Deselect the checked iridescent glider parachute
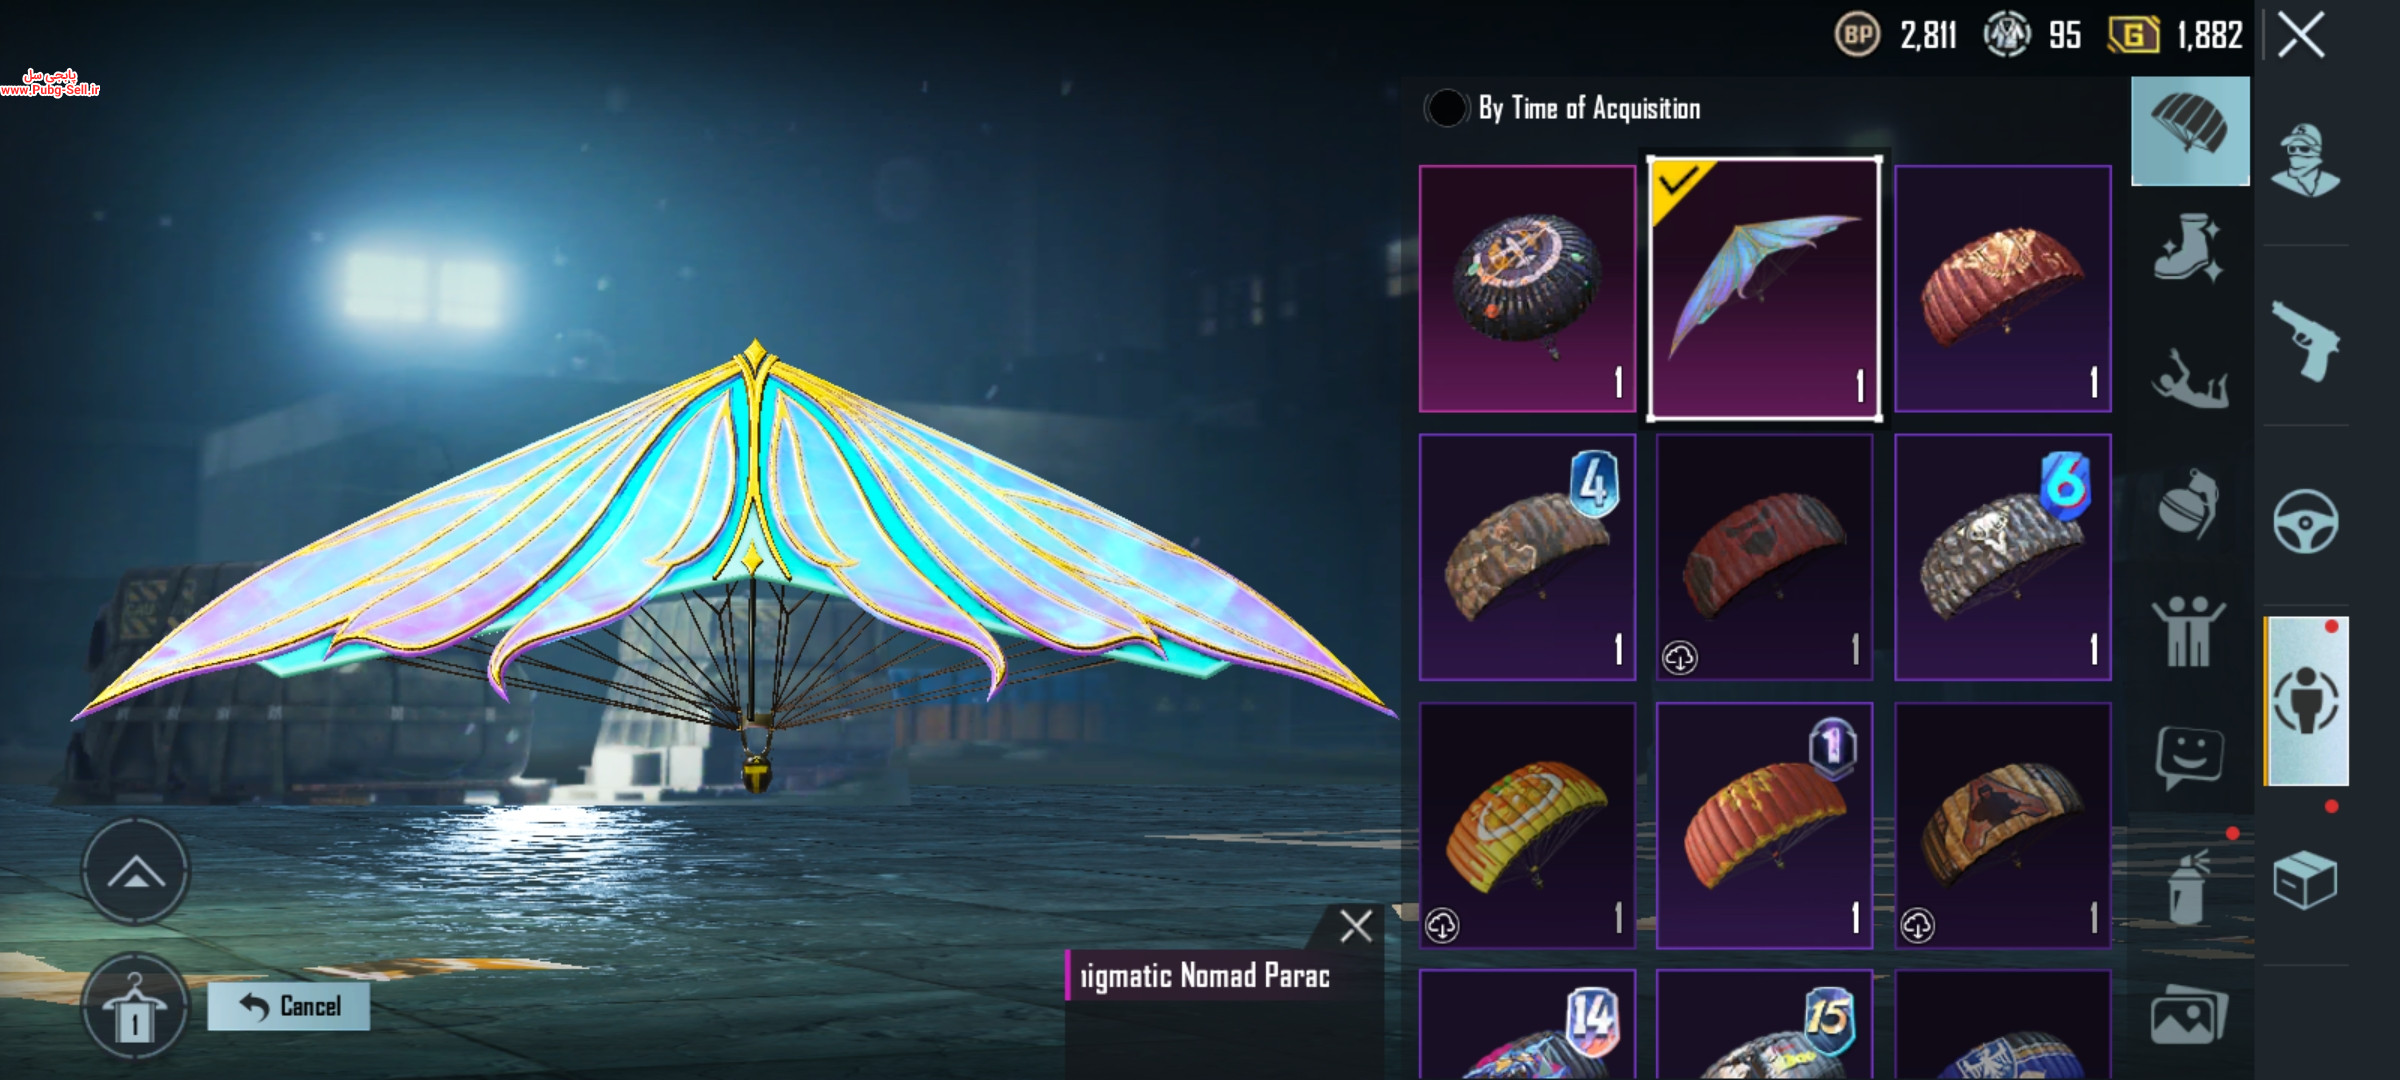Screen dimensions: 2400x1080 [1764, 288]
